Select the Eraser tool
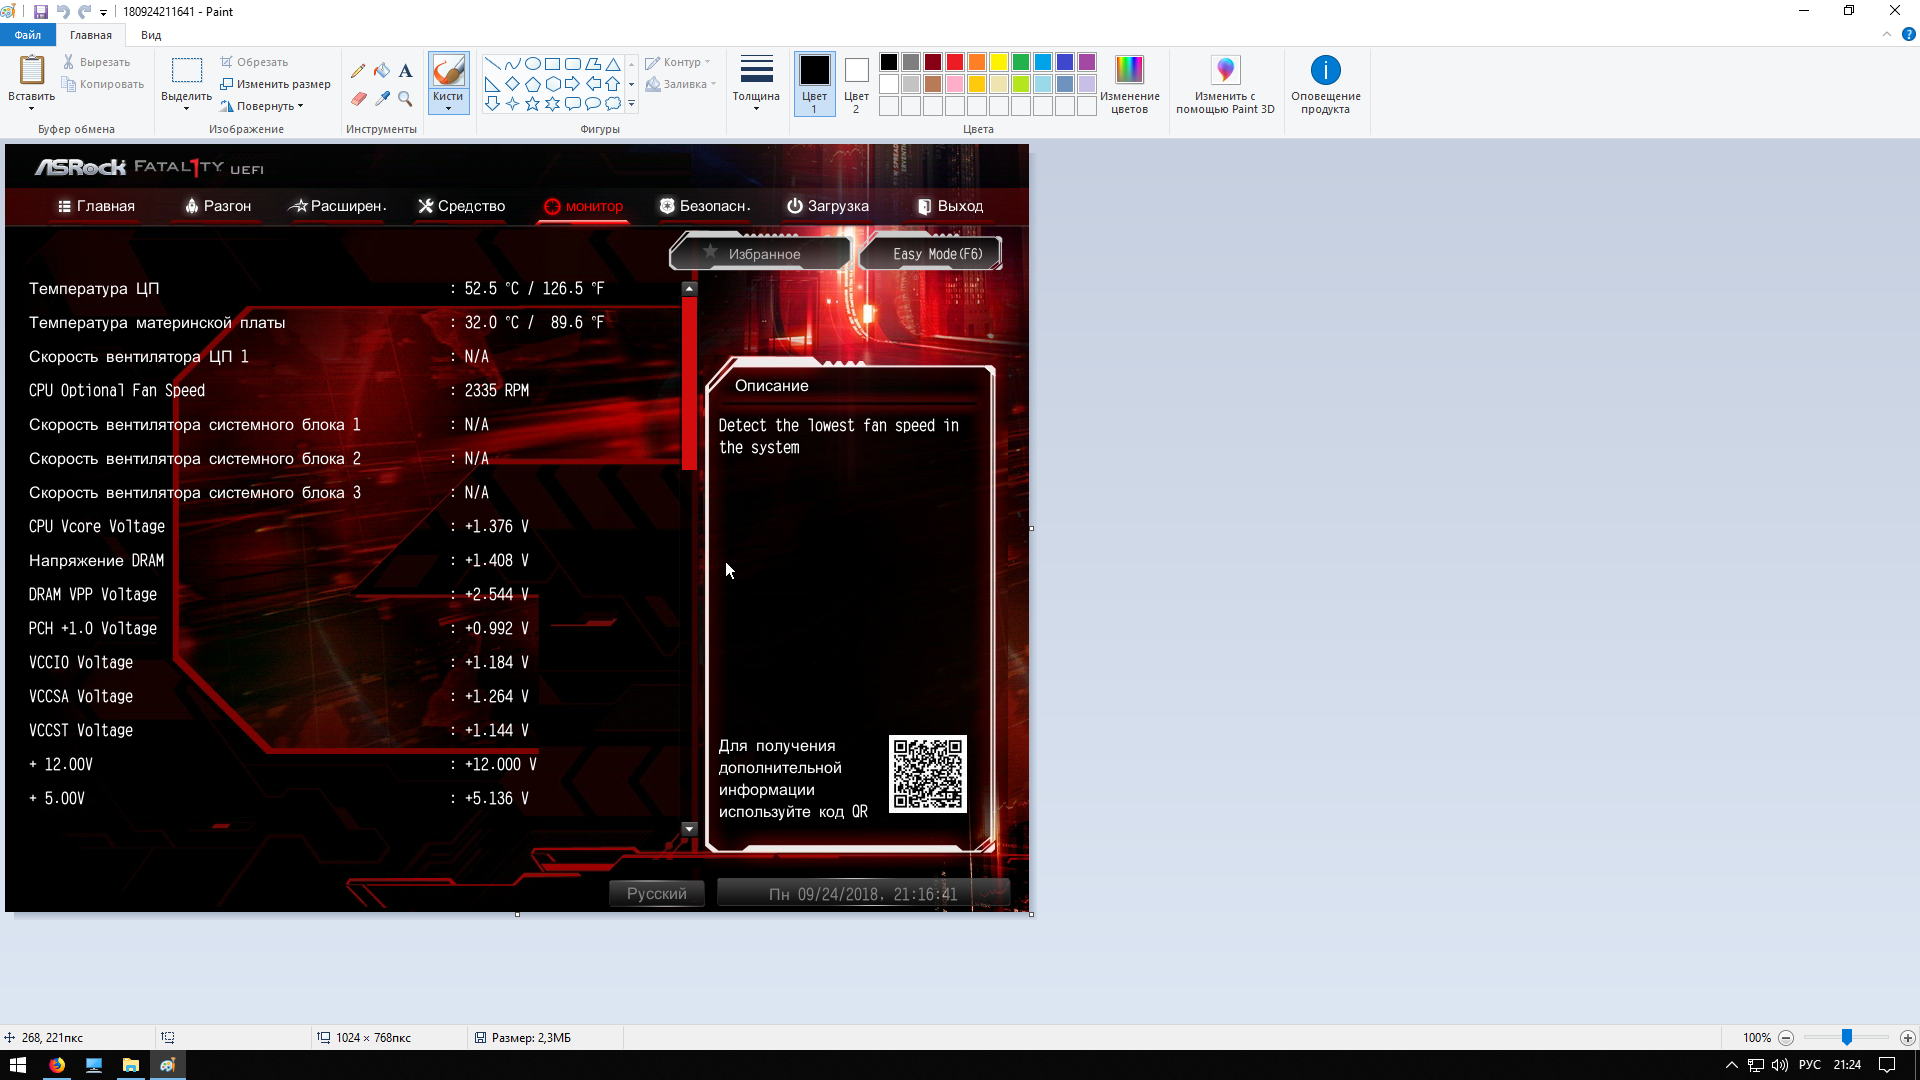 pyautogui.click(x=358, y=98)
